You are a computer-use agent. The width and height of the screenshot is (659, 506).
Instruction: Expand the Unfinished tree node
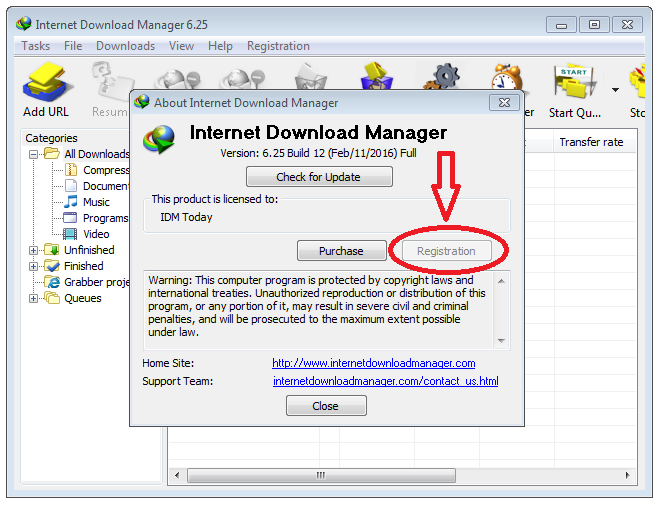click(33, 250)
